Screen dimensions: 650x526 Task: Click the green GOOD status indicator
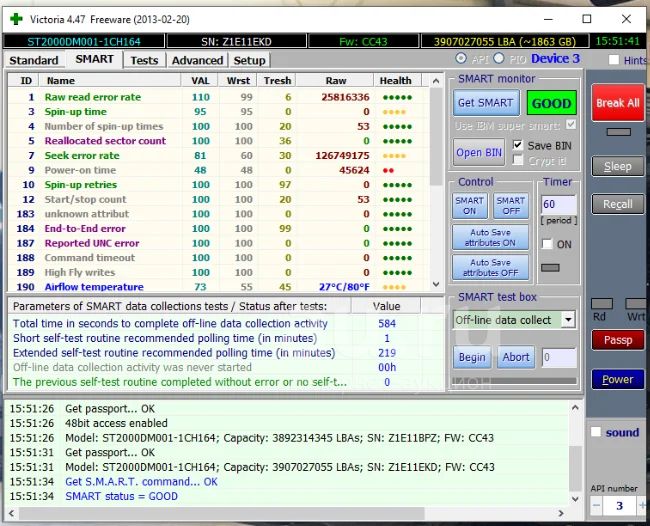(x=551, y=103)
